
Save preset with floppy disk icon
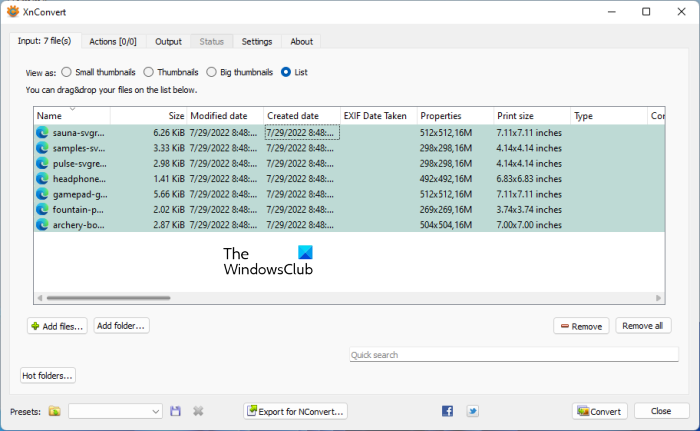coord(175,411)
